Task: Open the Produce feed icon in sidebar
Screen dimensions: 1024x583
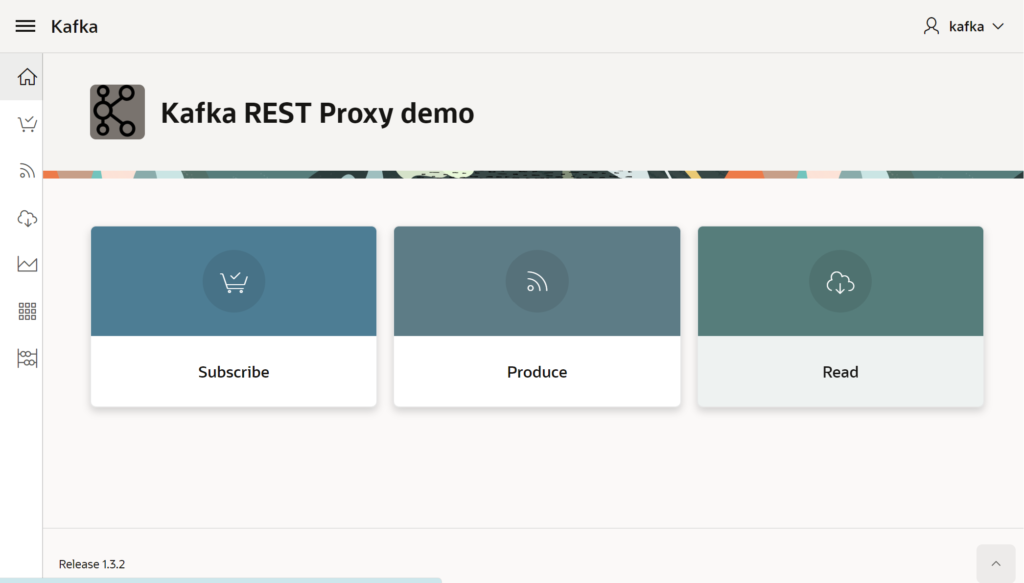Action: click(x=27, y=171)
